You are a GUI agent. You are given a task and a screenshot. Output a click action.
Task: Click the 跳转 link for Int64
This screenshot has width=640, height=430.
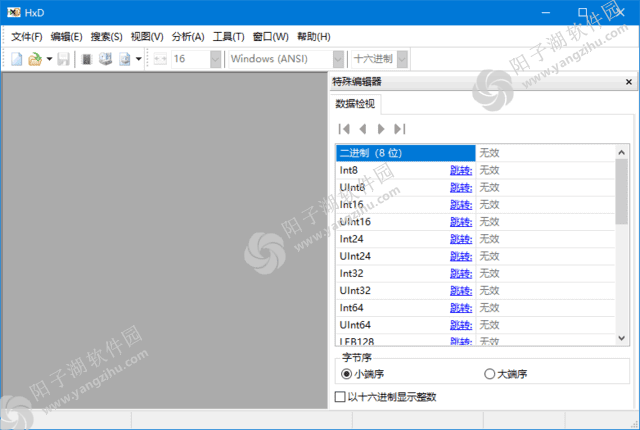tap(461, 308)
